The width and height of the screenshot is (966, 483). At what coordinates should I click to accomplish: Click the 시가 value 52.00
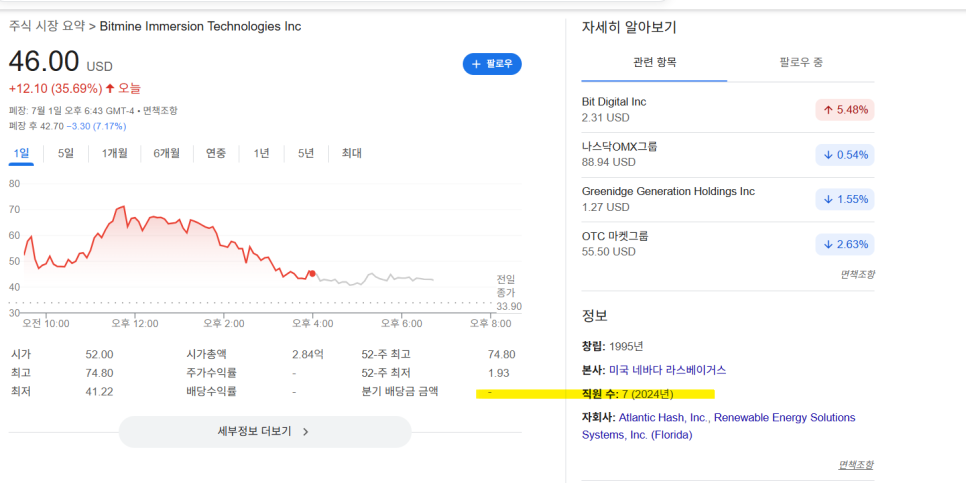[99, 354]
